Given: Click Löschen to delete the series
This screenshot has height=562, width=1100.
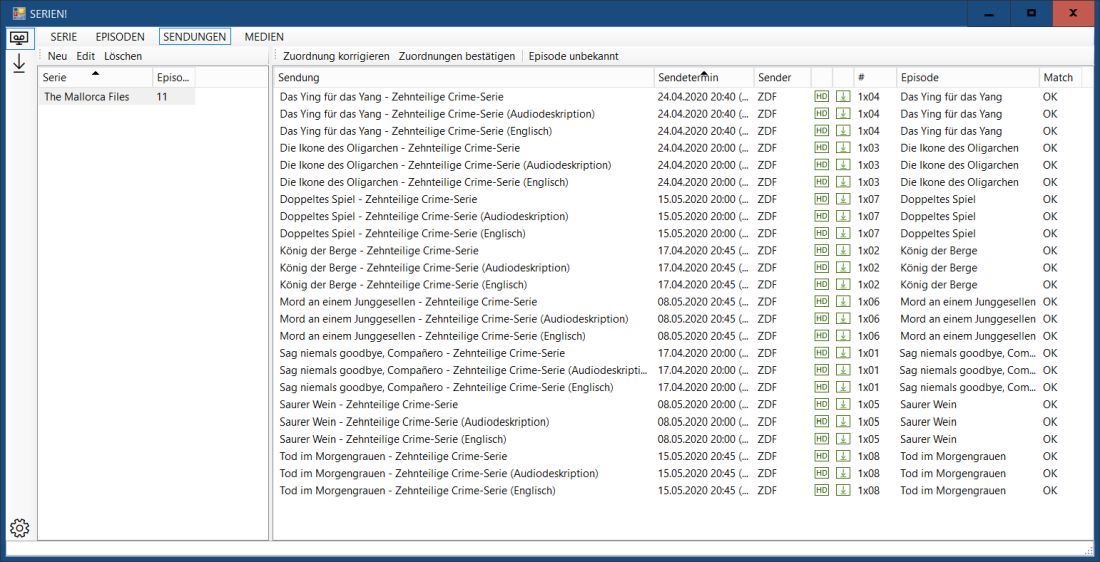Looking at the screenshot, I should coord(123,56).
